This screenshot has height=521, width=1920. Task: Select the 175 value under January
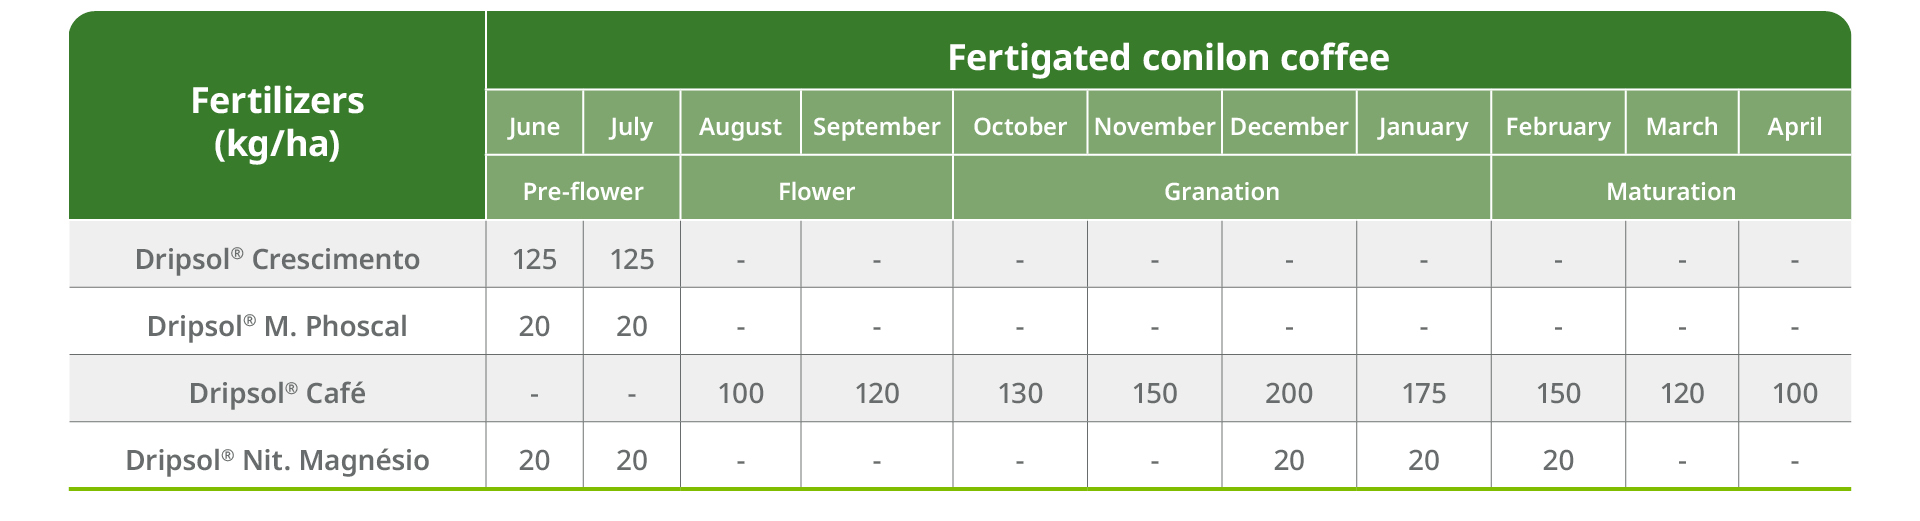(x=1424, y=393)
